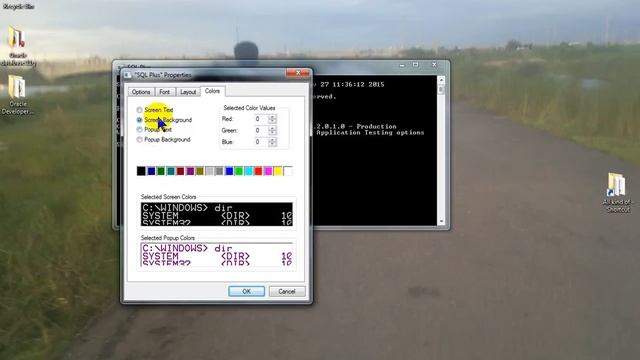Pick the dark gray color swatch

[x=220, y=171]
